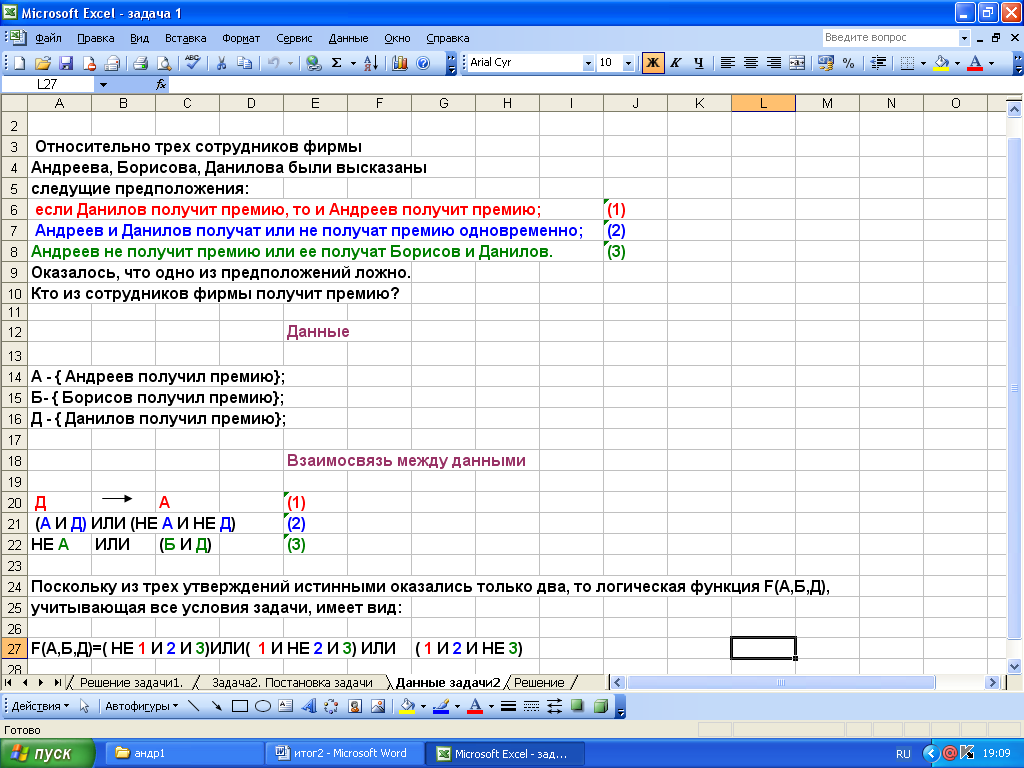This screenshot has height=768, width=1024.
Task: Apply 3-D Style to the shape
Action: pos(601,706)
